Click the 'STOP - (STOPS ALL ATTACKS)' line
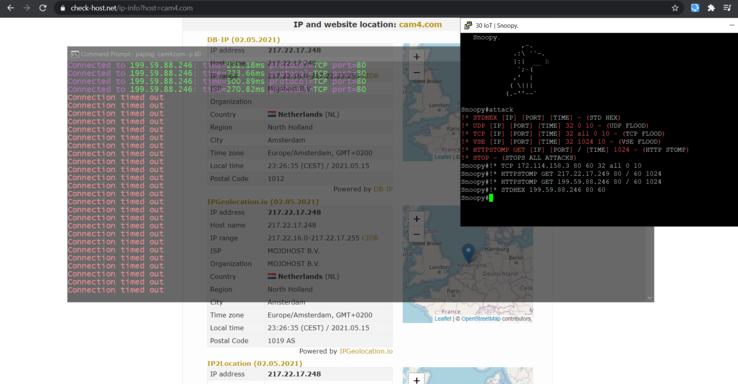 tap(518, 158)
